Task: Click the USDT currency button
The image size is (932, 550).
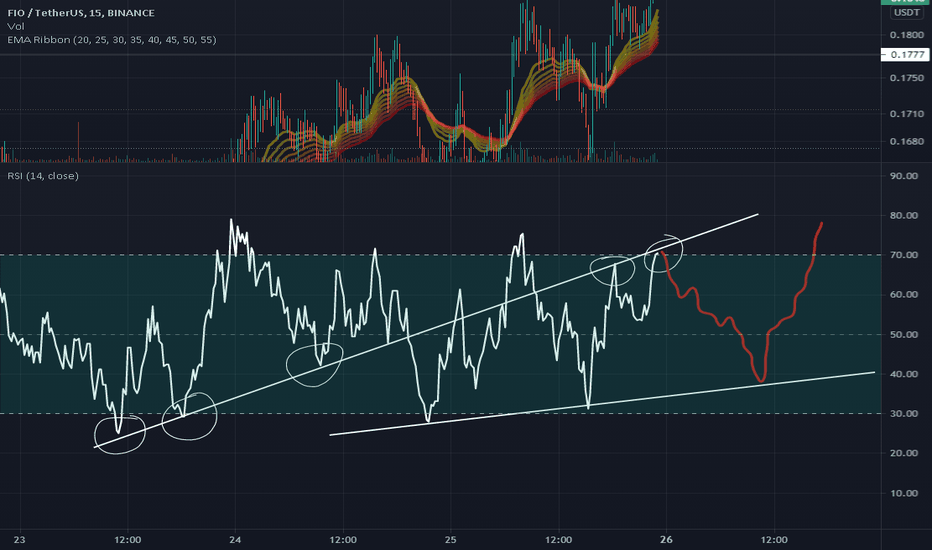Action: pos(906,12)
